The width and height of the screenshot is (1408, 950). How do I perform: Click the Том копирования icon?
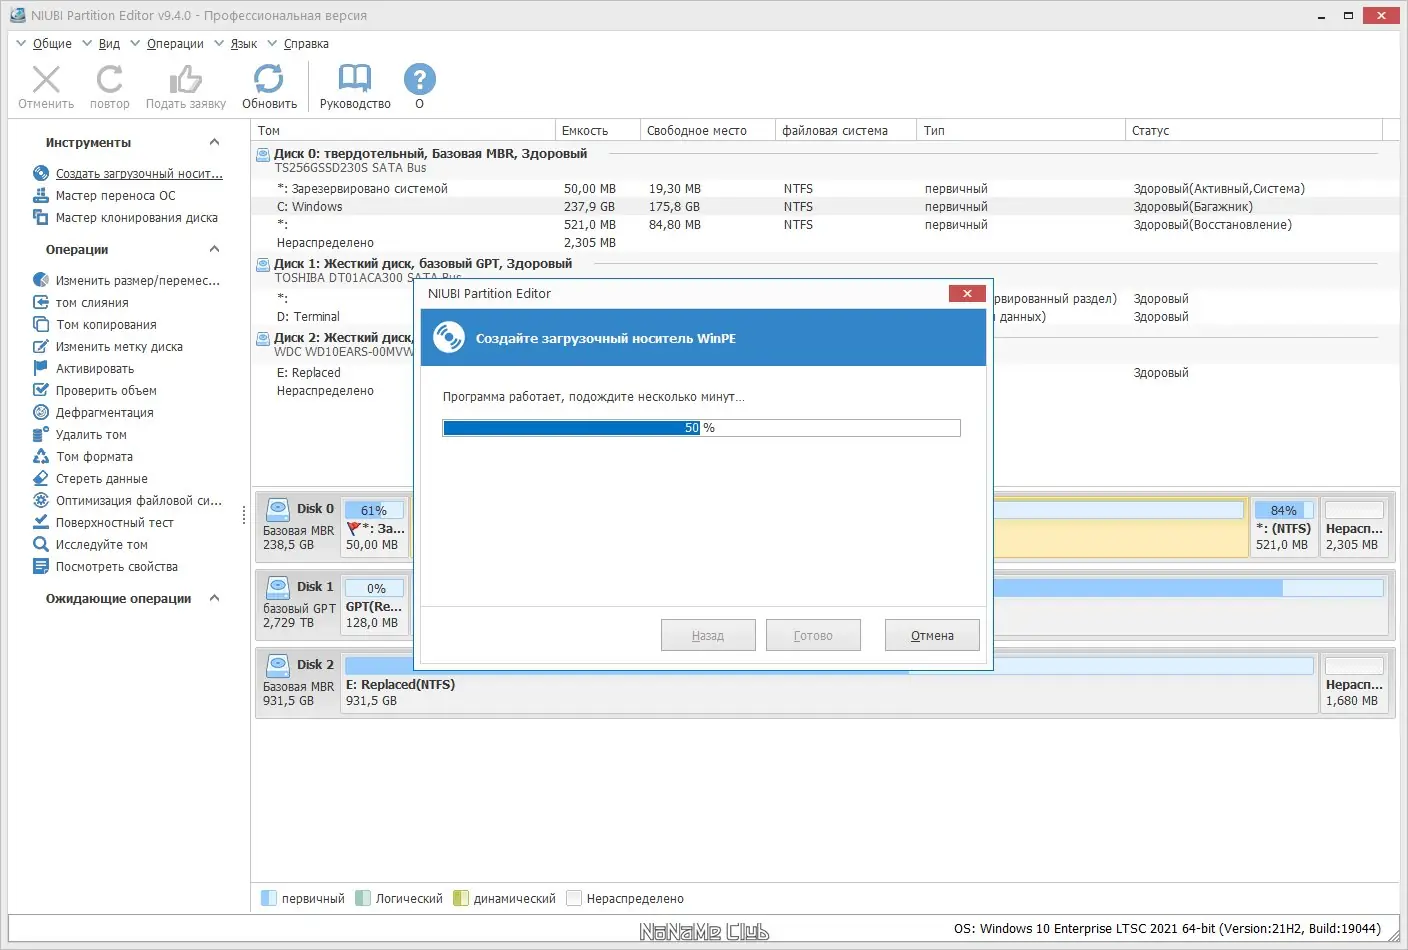[41, 324]
